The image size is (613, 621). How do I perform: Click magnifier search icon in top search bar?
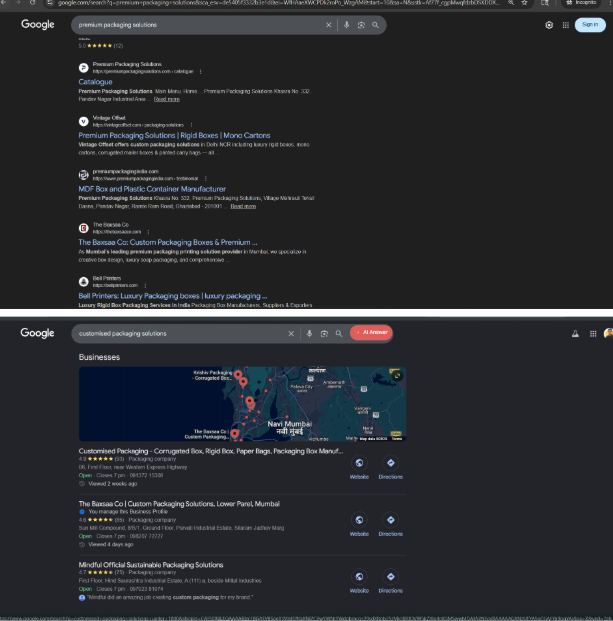pyautogui.click(x=375, y=25)
